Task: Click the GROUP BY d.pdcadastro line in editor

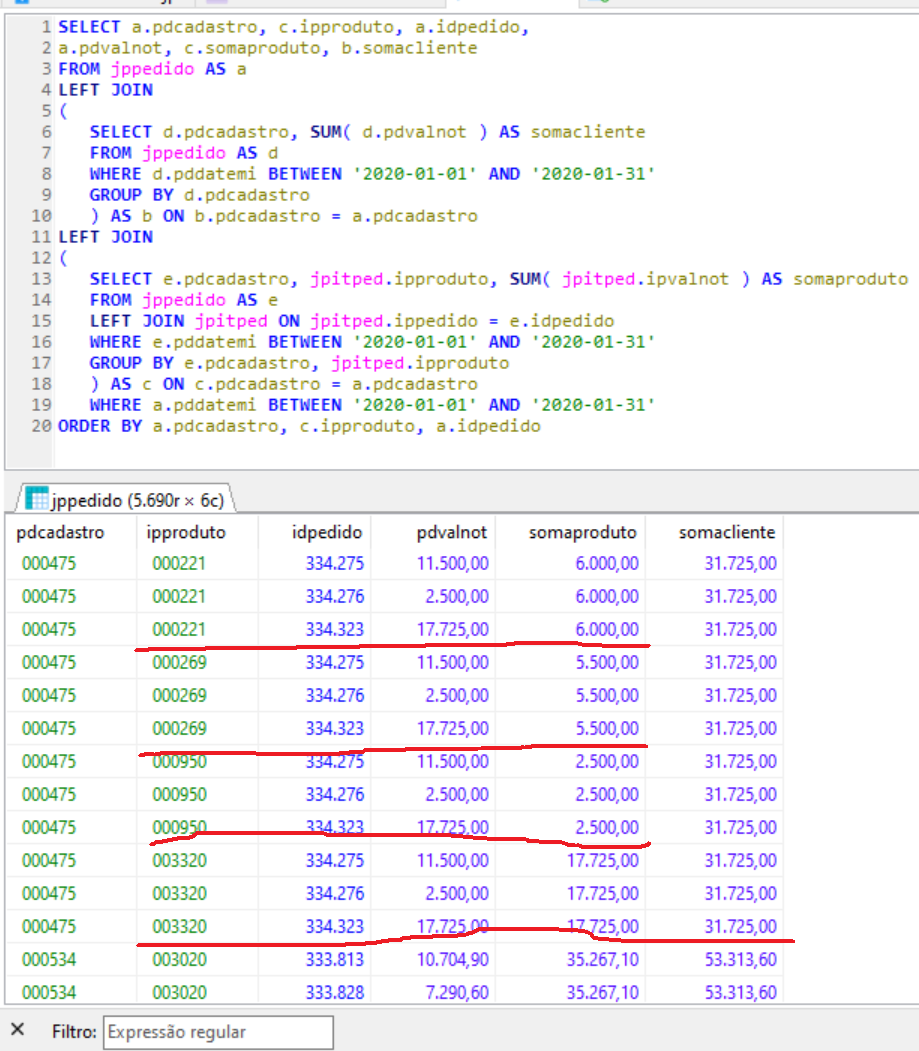Action: [x=199, y=195]
